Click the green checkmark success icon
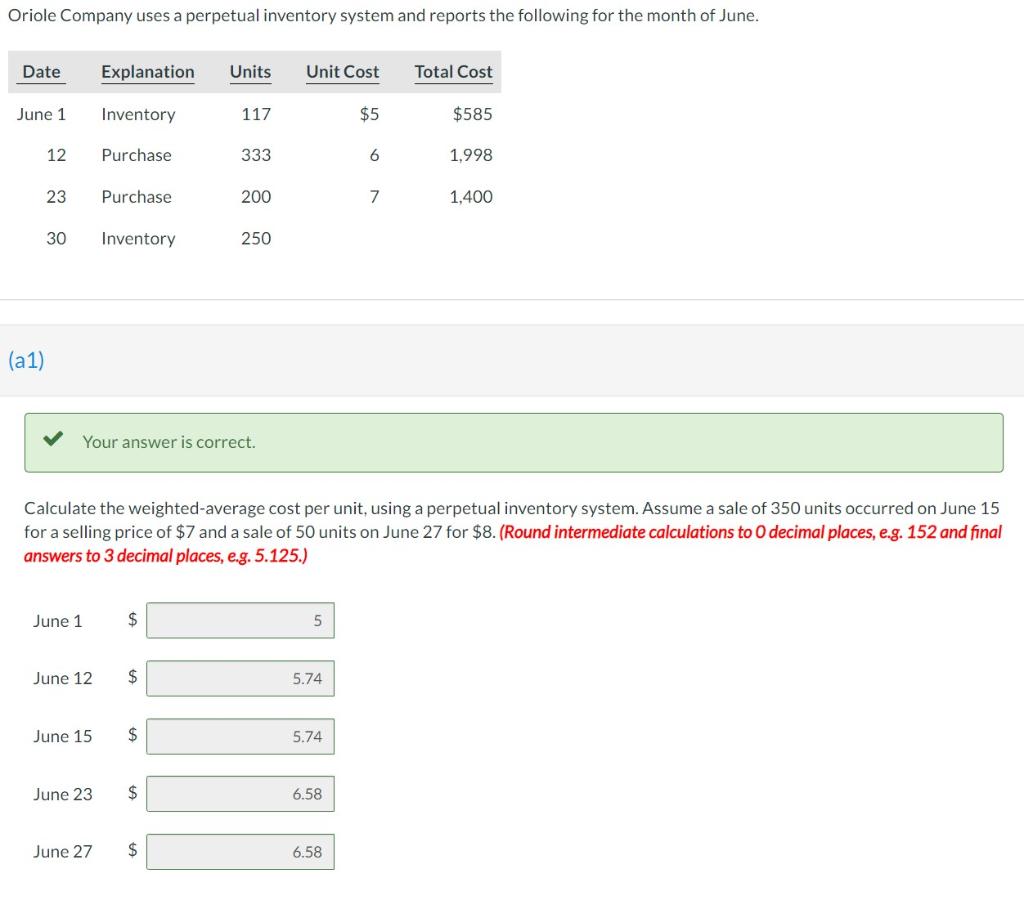The width and height of the screenshot is (1024, 909). 53,440
